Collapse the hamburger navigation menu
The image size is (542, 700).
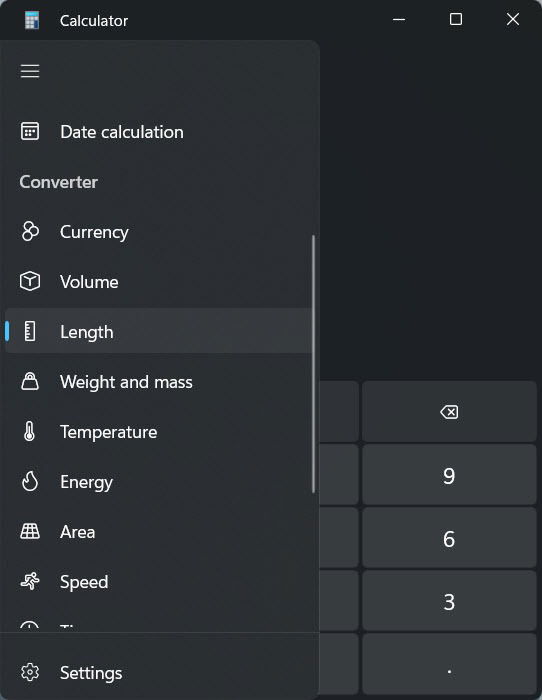[x=30, y=71]
